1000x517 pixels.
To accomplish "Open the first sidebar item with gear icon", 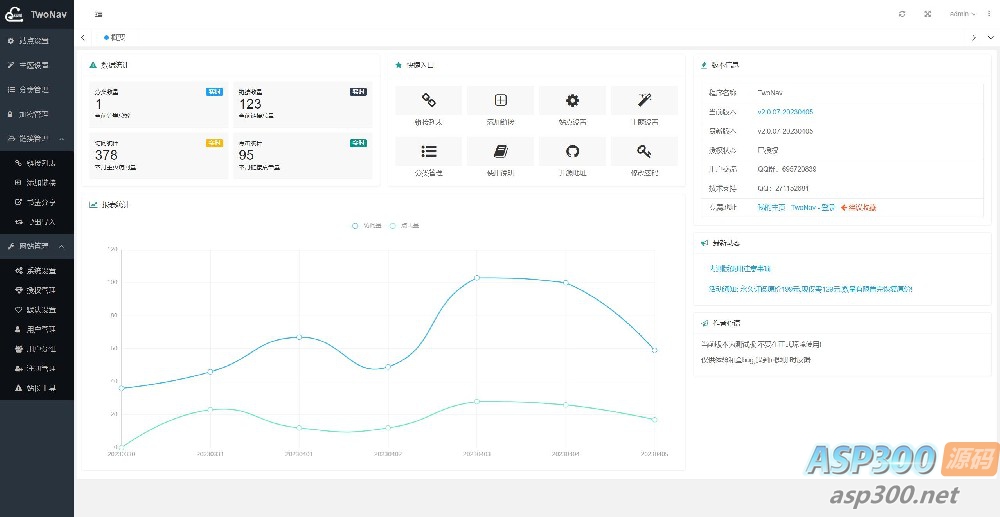I will [x=36, y=41].
